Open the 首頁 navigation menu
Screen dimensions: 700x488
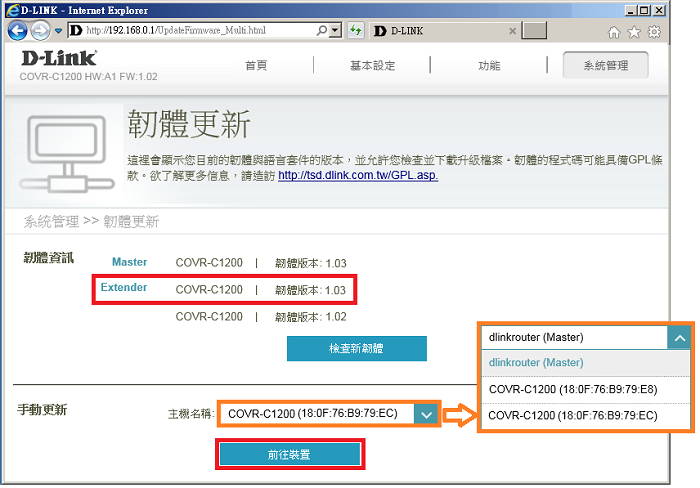pyautogui.click(x=256, y=65)
